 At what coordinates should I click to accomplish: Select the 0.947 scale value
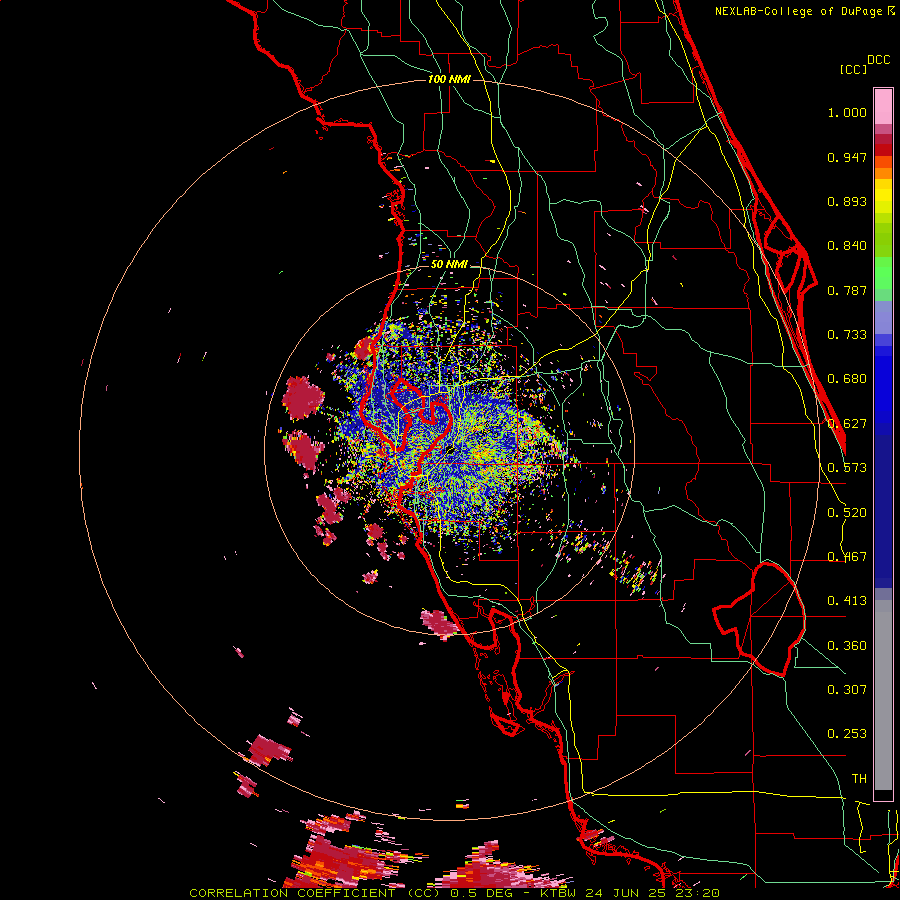click(847, 157)
